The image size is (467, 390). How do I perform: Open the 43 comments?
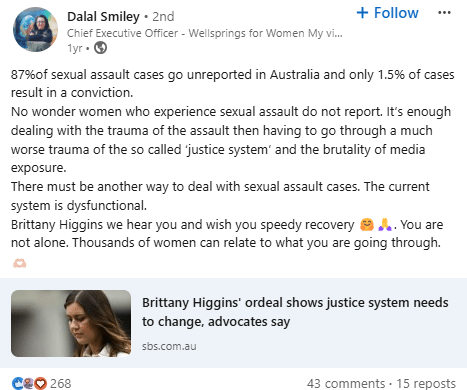pos(346,383)
